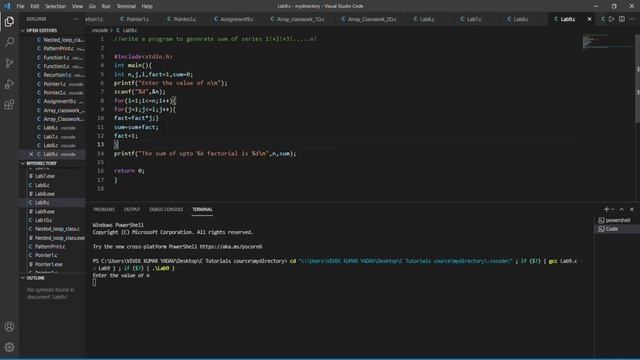Open the Extensions view
The height and width of the screenshot is (360, 640).
9,105
